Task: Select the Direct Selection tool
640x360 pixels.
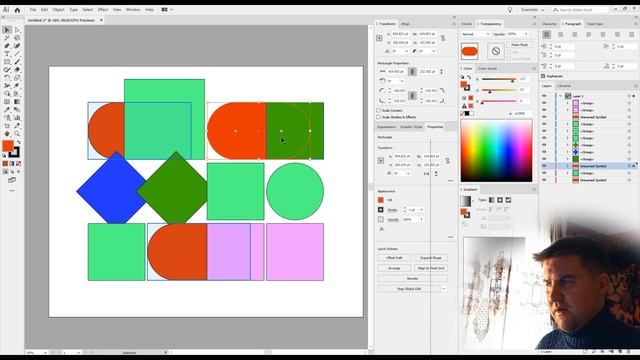Action: point(17,30)
